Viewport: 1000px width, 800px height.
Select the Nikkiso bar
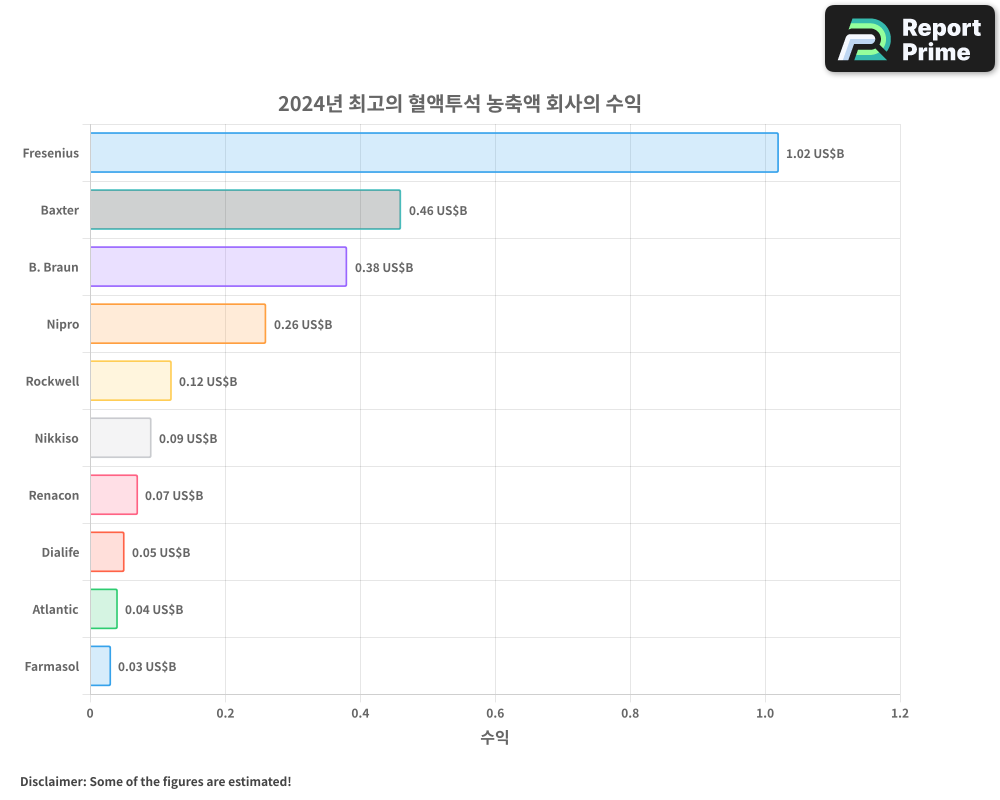[120, 438]
